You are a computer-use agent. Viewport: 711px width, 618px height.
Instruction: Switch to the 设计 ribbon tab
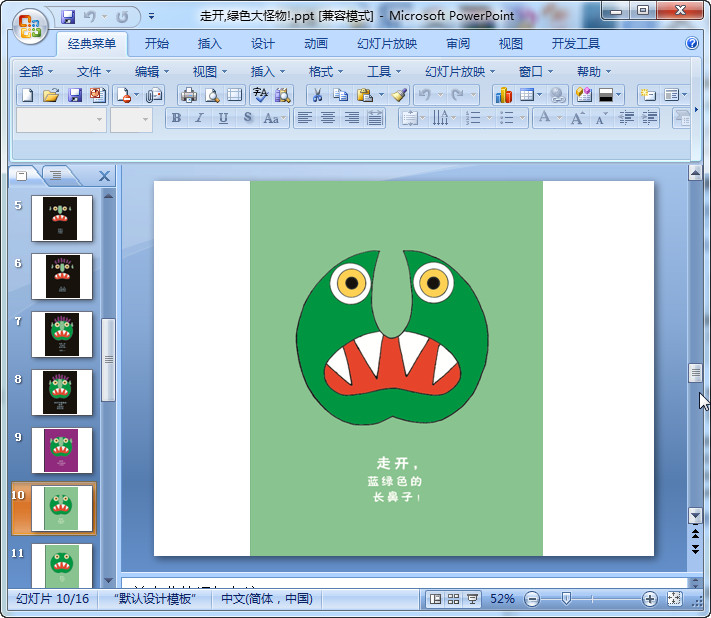click(263, 44)
